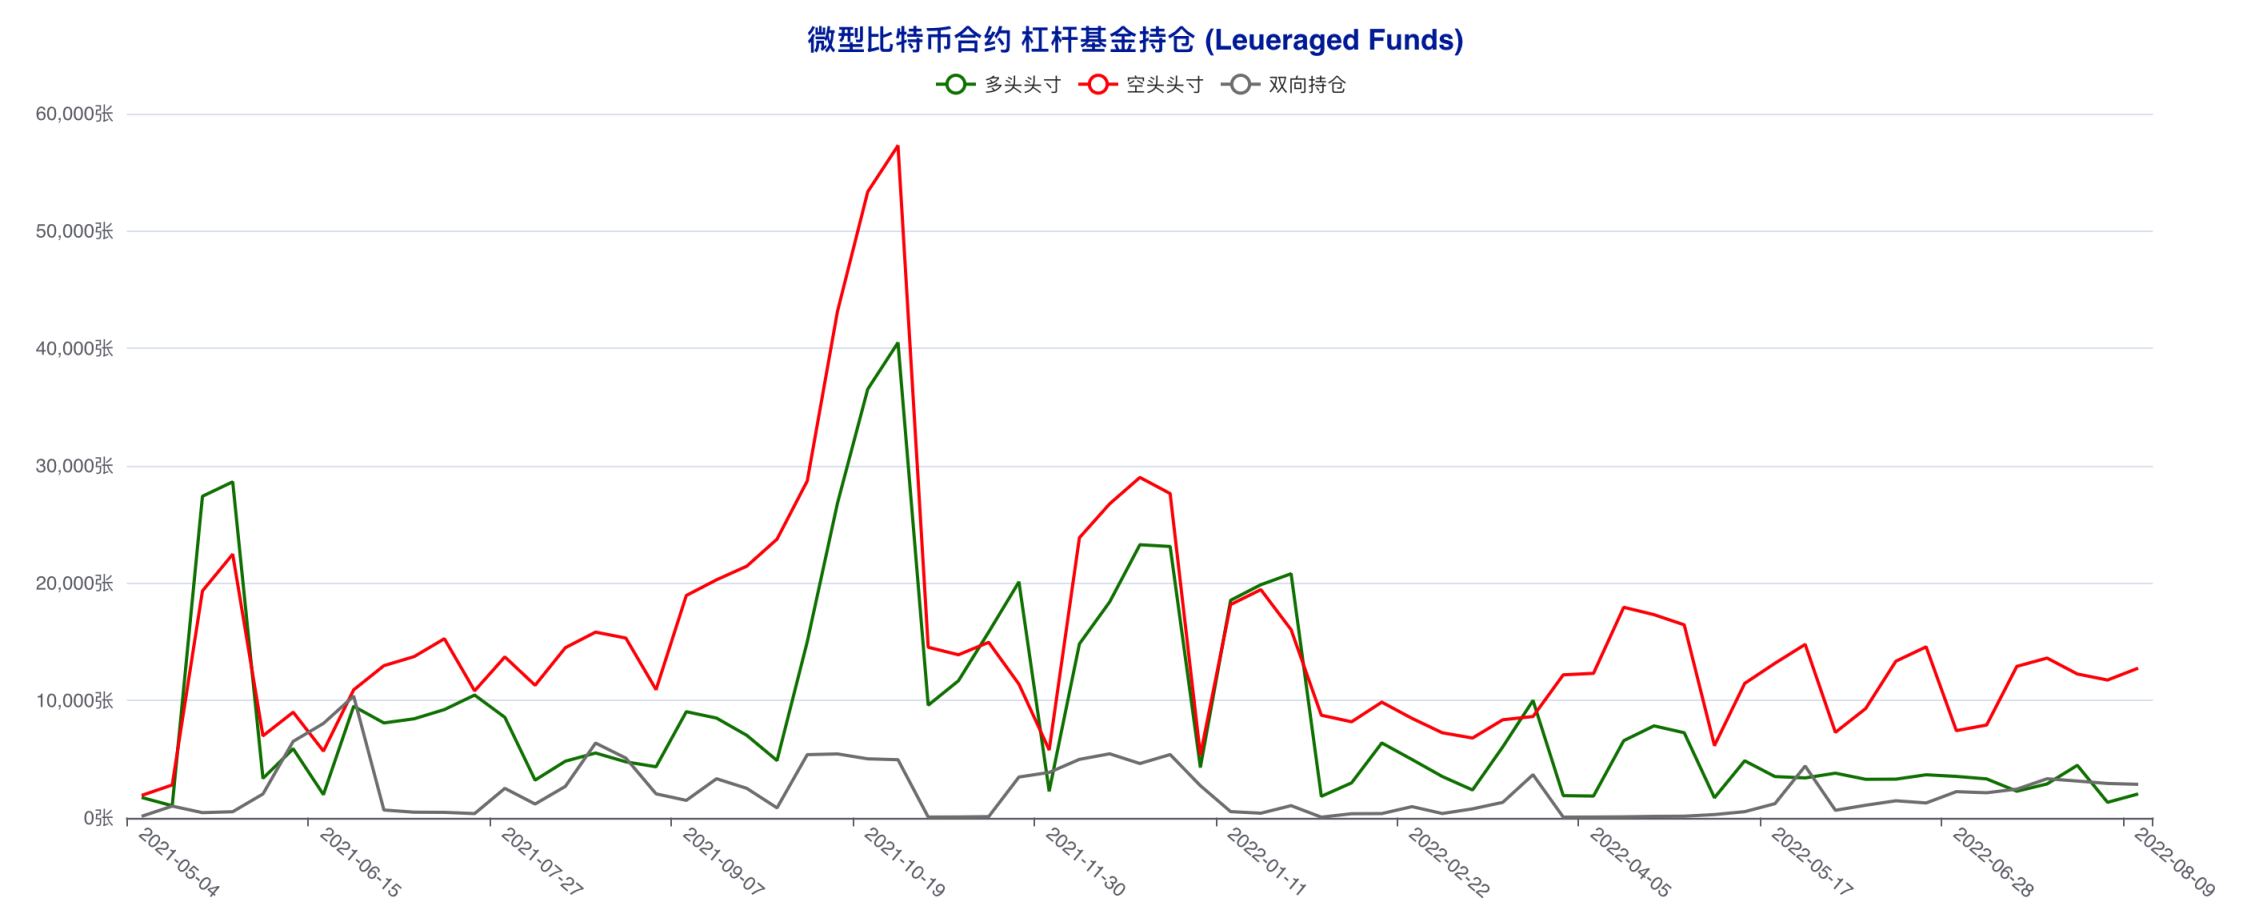
Task: Click the 2022-04-05 date label
Action: coord(1630,863)
